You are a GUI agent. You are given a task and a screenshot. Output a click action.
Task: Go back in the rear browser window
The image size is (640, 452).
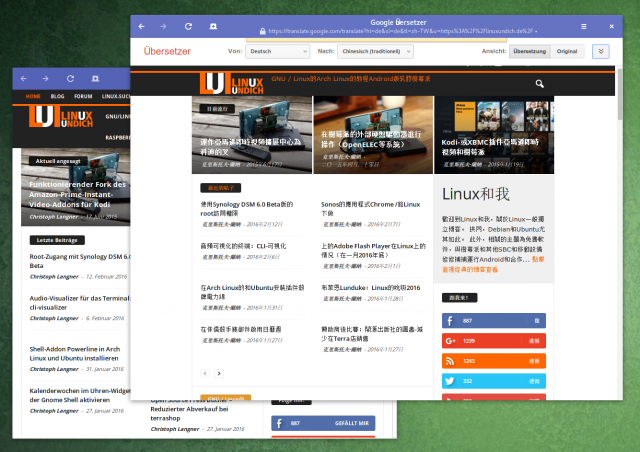(24, 79)
